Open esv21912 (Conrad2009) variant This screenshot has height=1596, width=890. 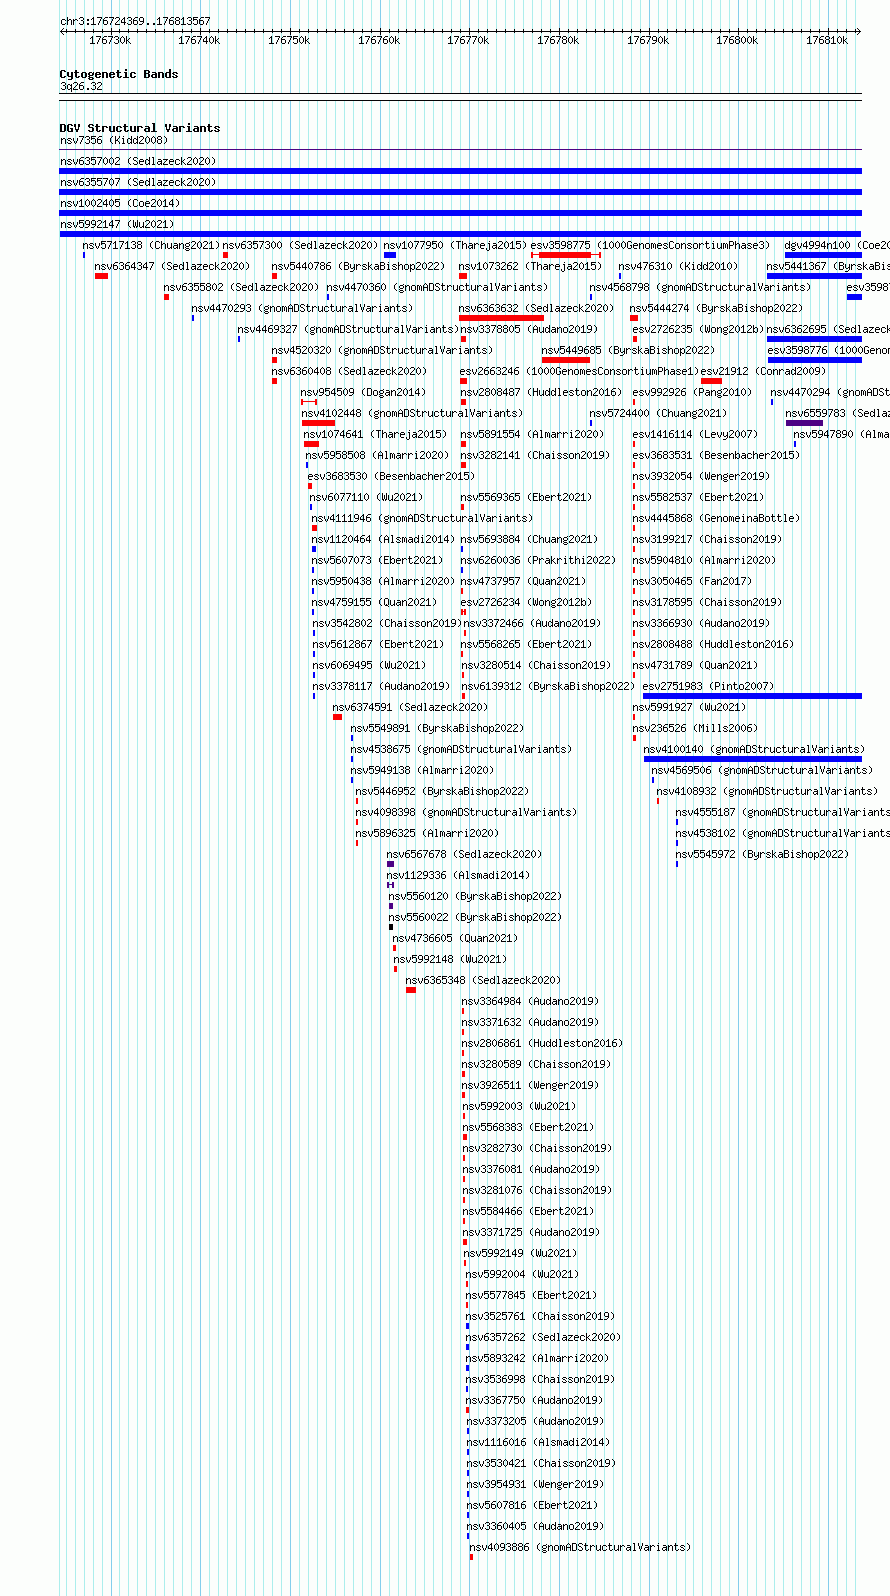[x=764, y=372]
